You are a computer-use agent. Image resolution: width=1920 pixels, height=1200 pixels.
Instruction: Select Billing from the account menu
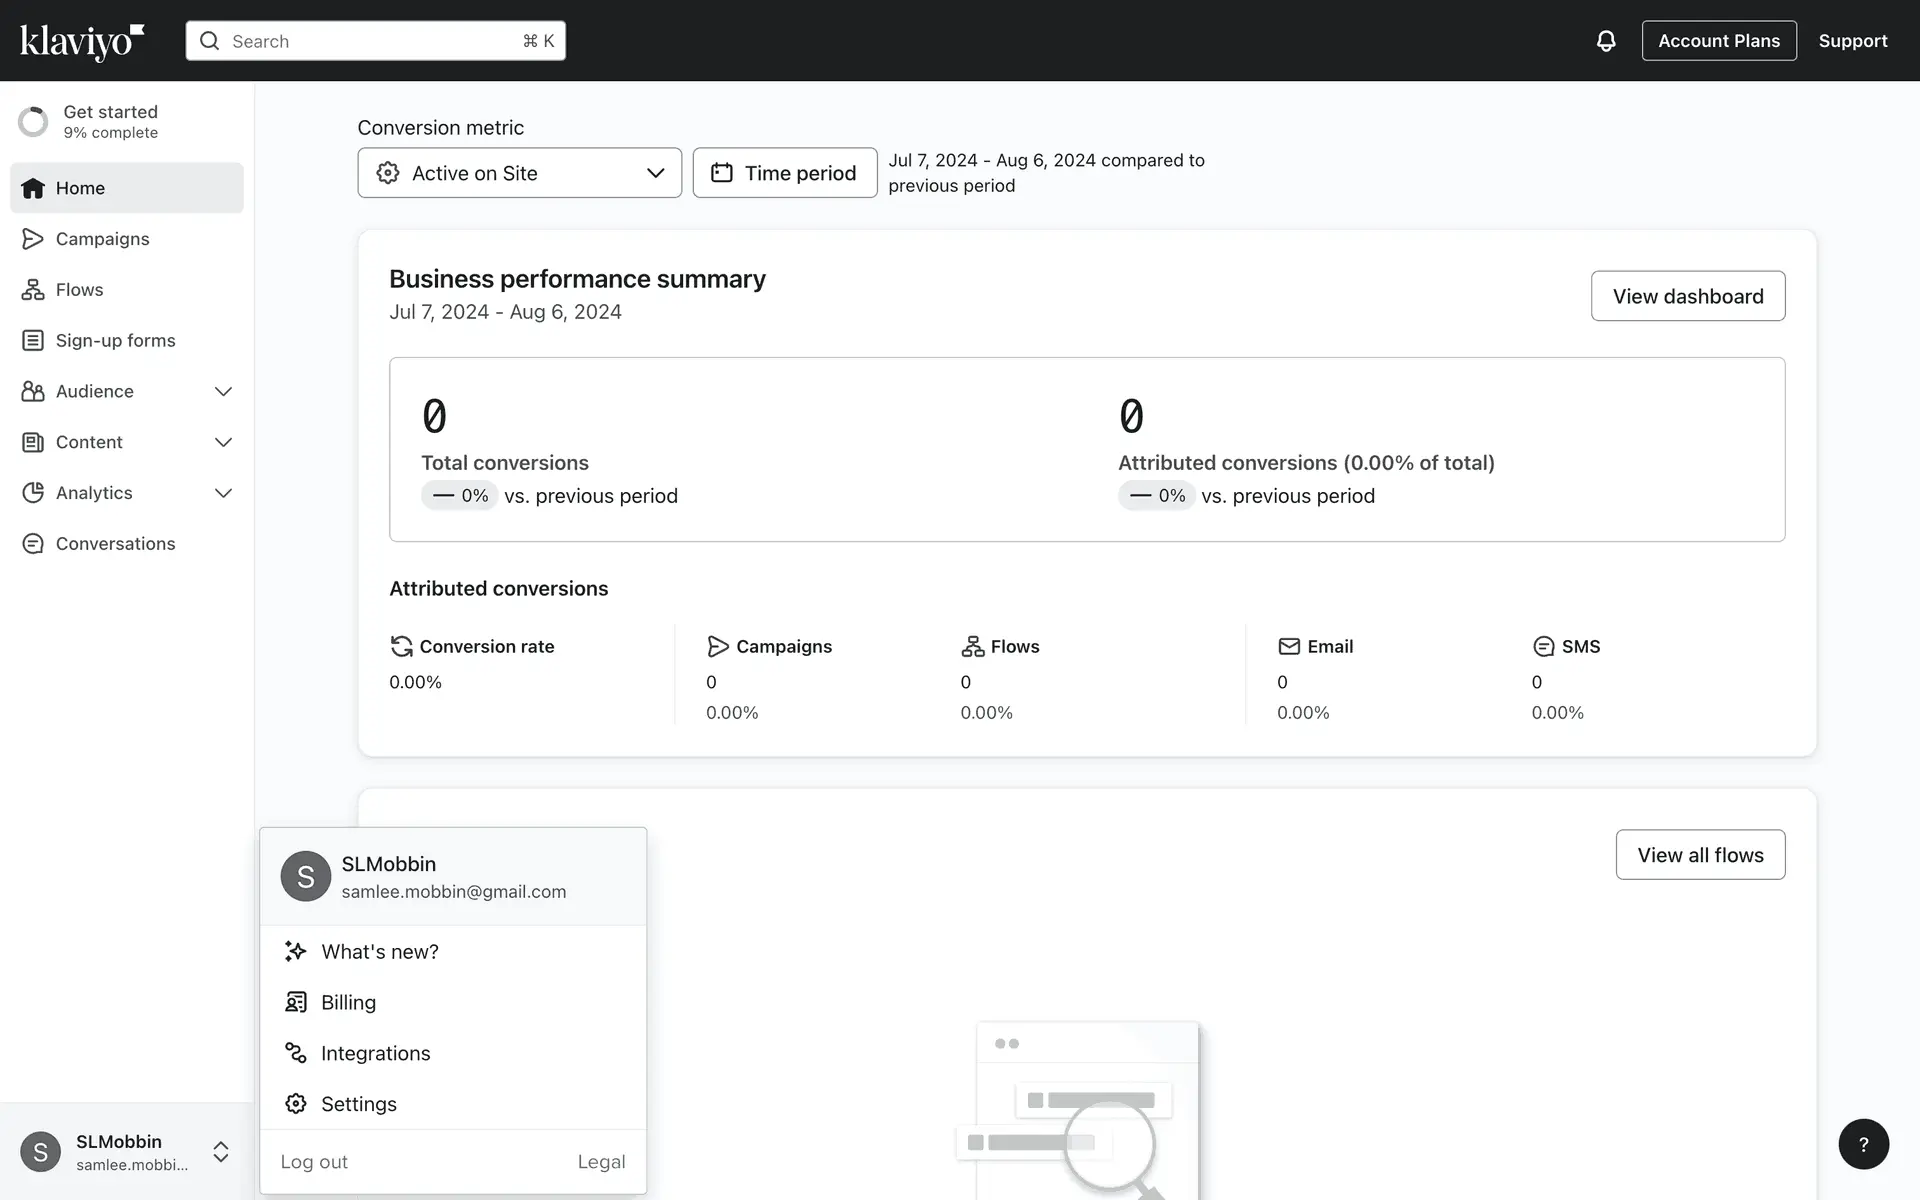point(348,1003)
